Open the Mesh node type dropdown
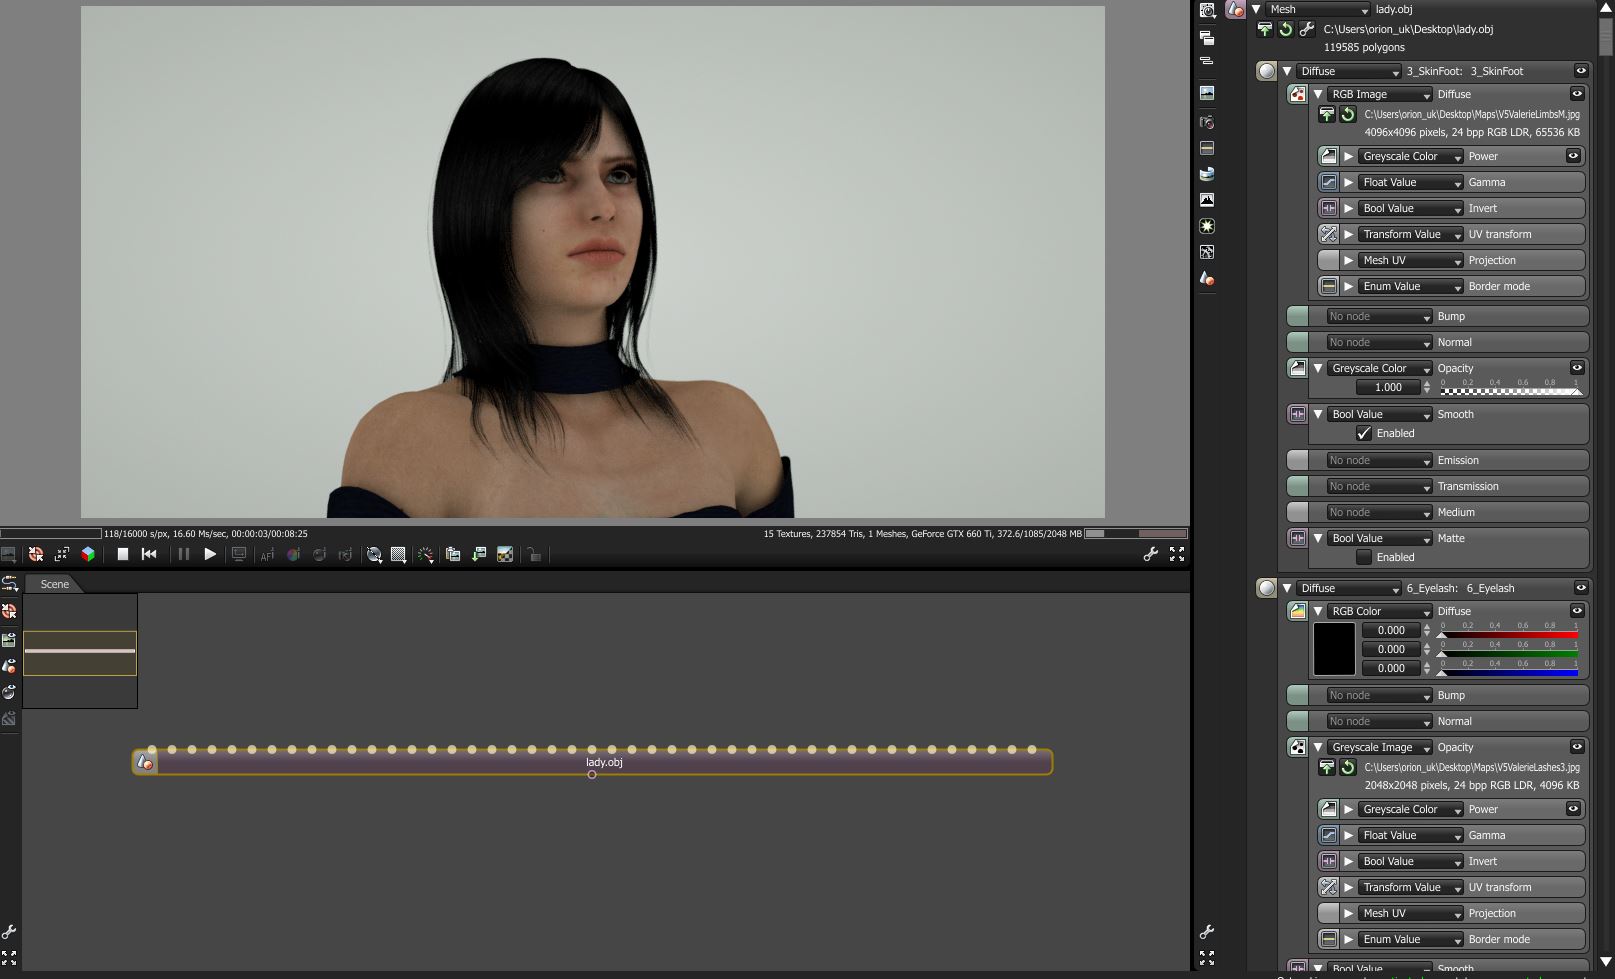This screenshot has width=1615, height=979. [1318, 9]
